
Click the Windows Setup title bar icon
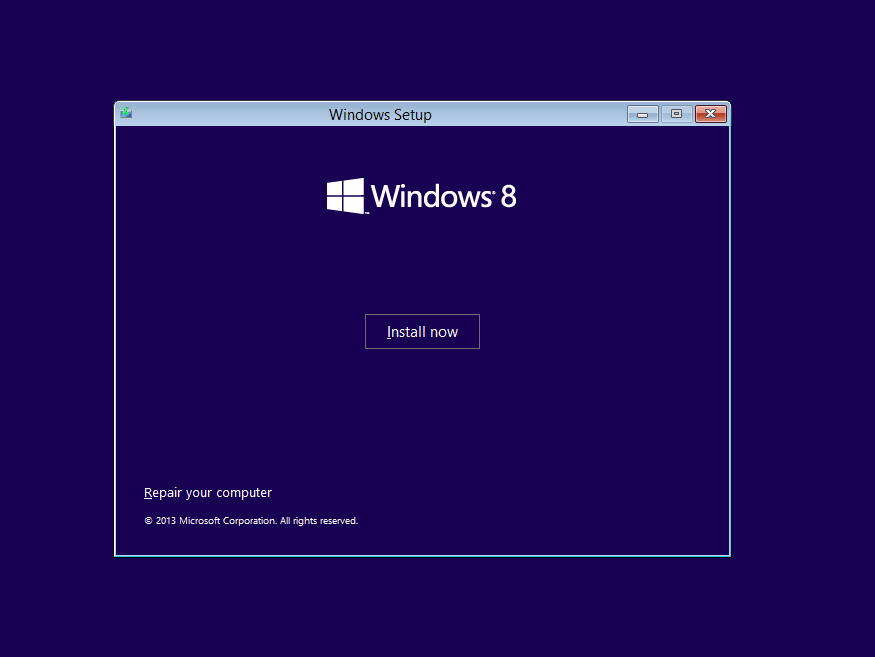[126, 113]
